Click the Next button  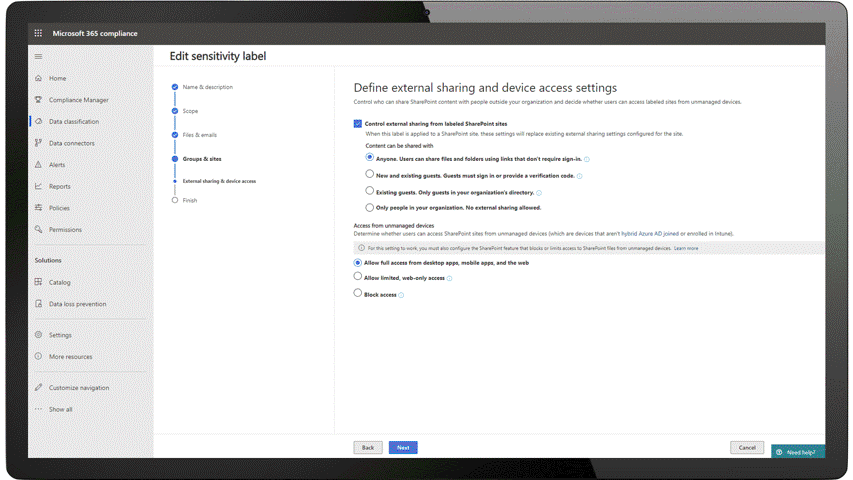click(403, 447)
